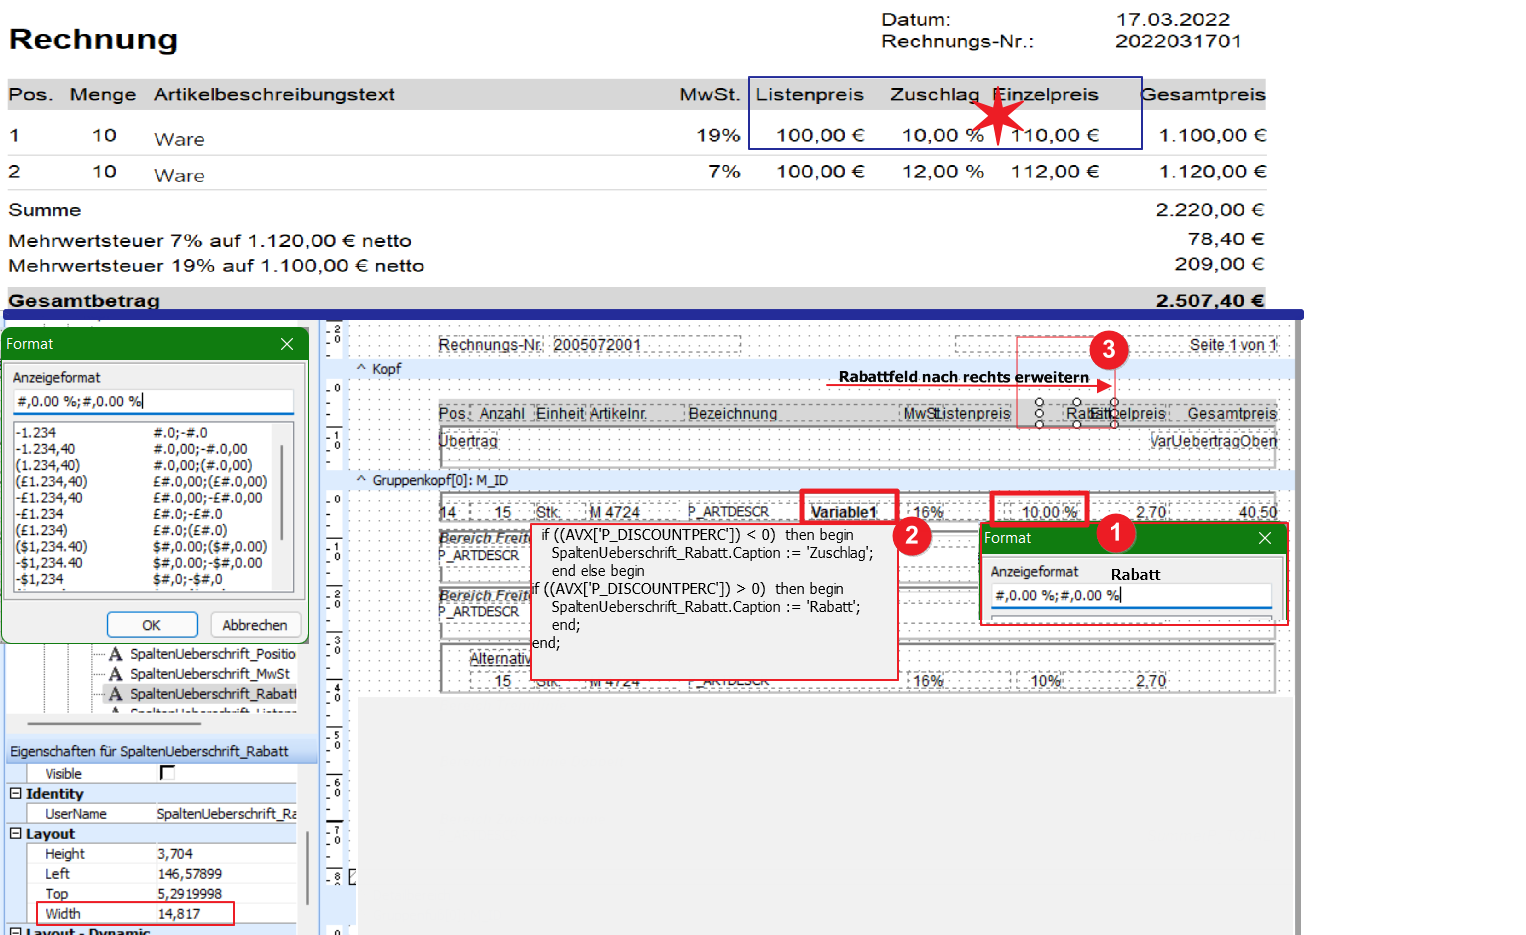
Task: Confirm the Format dialog with OK
Action: pyautogui.click(x=152, y=625)
